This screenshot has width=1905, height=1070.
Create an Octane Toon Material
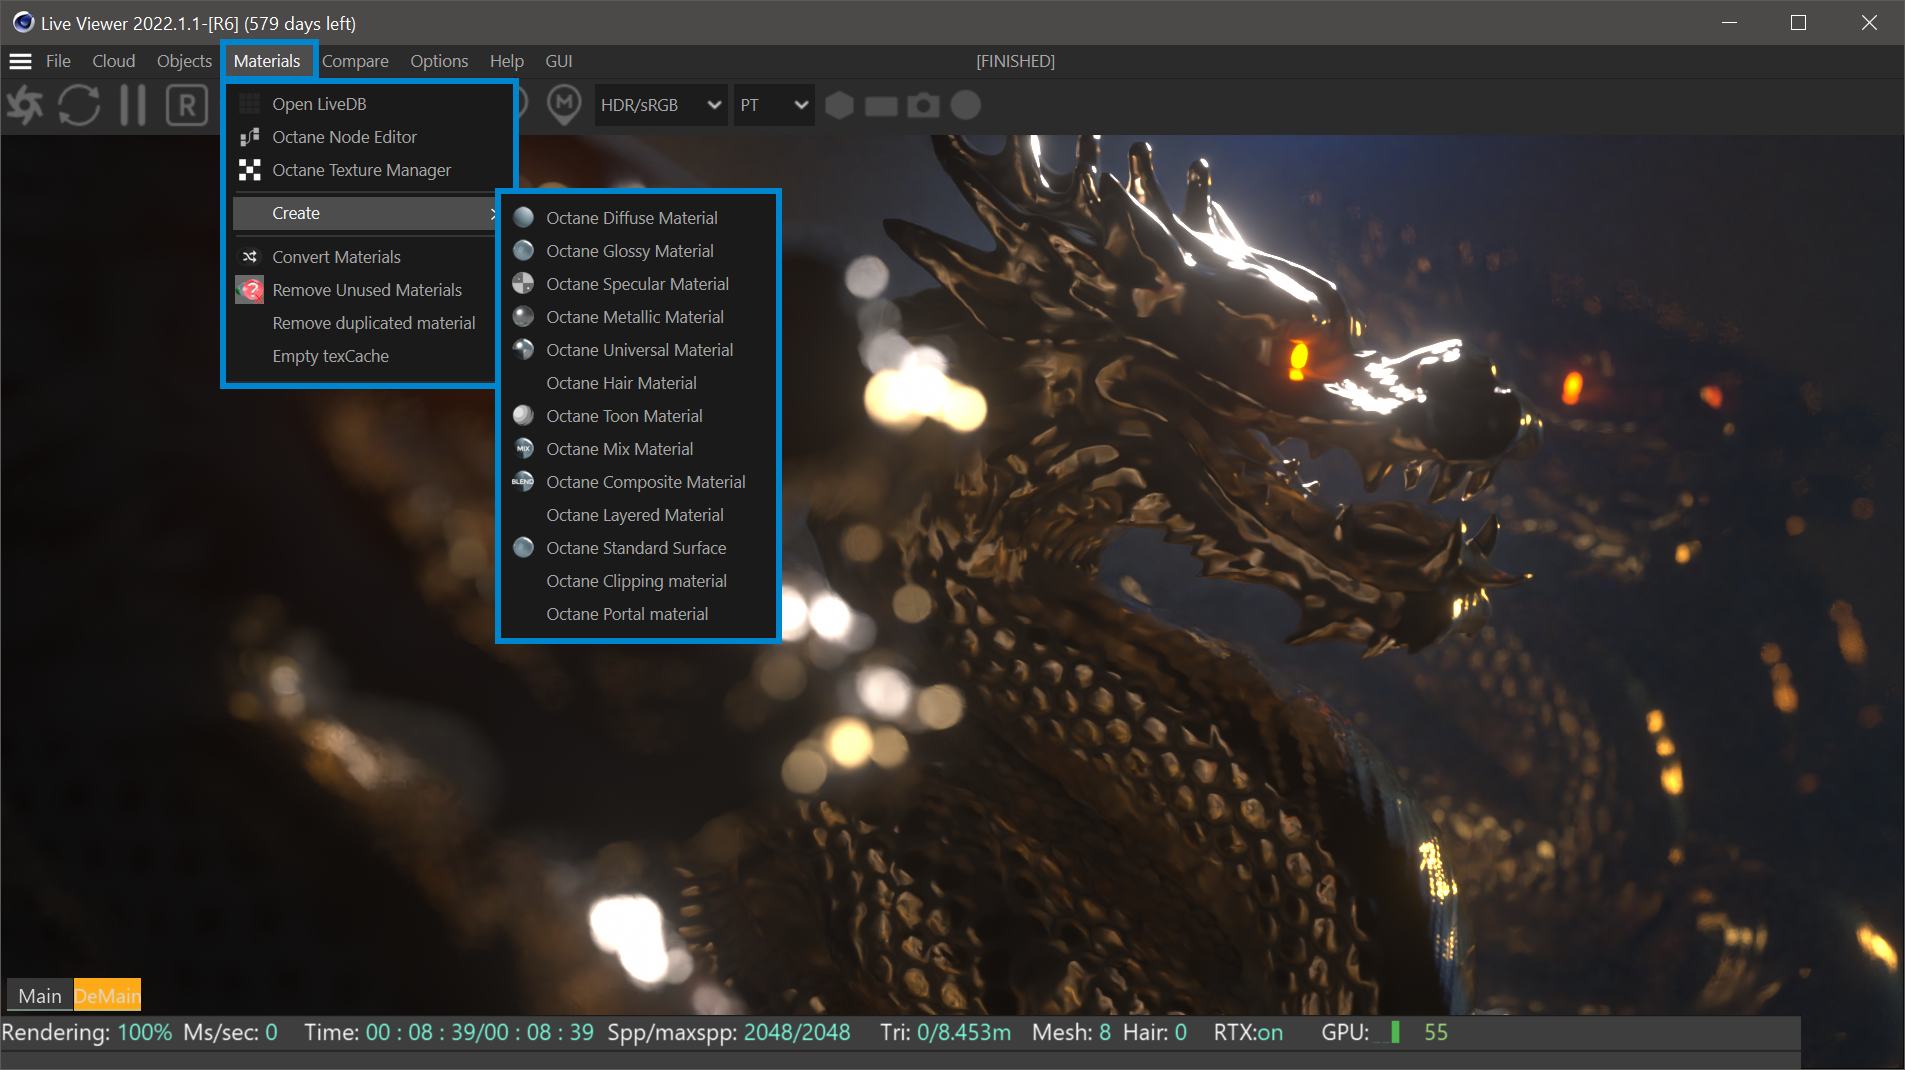pos(638,416)
